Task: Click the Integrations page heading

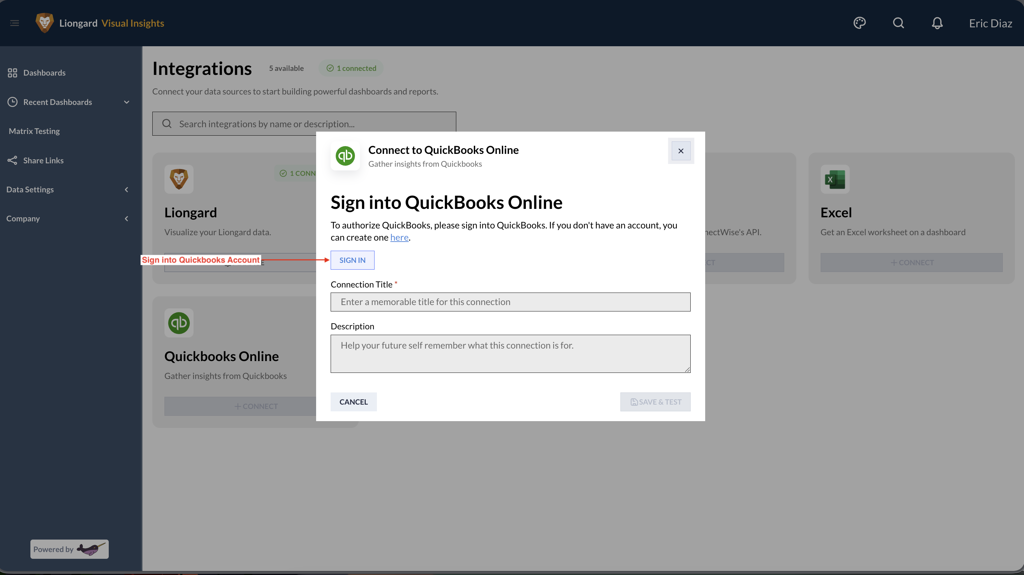Action: click(202, 69)
